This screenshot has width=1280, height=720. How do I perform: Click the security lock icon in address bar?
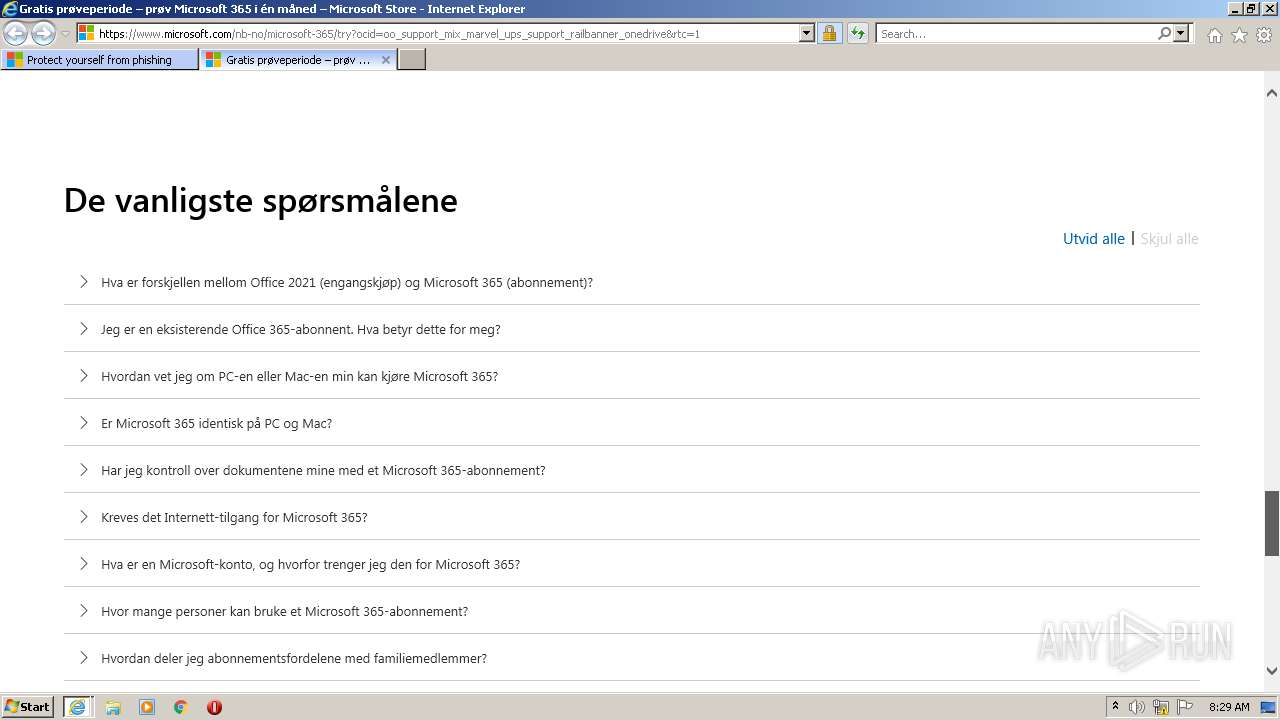(x=829, y=33)
